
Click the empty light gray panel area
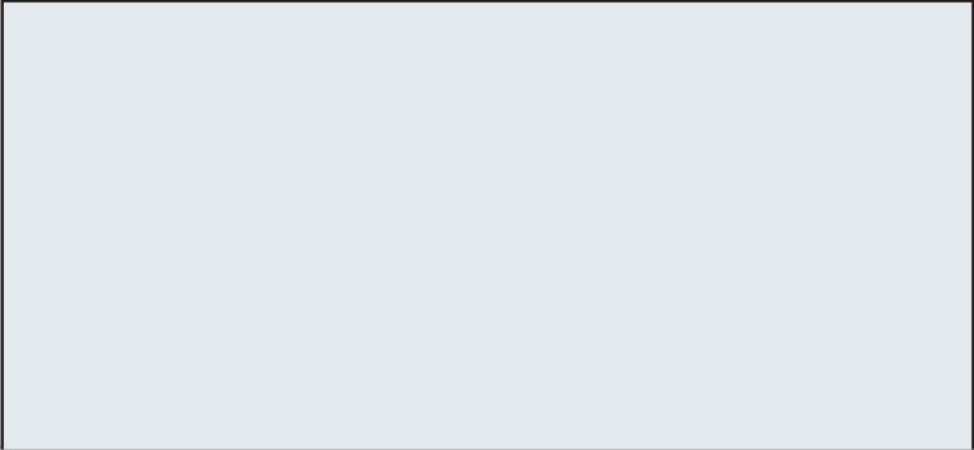coord(487,225)
